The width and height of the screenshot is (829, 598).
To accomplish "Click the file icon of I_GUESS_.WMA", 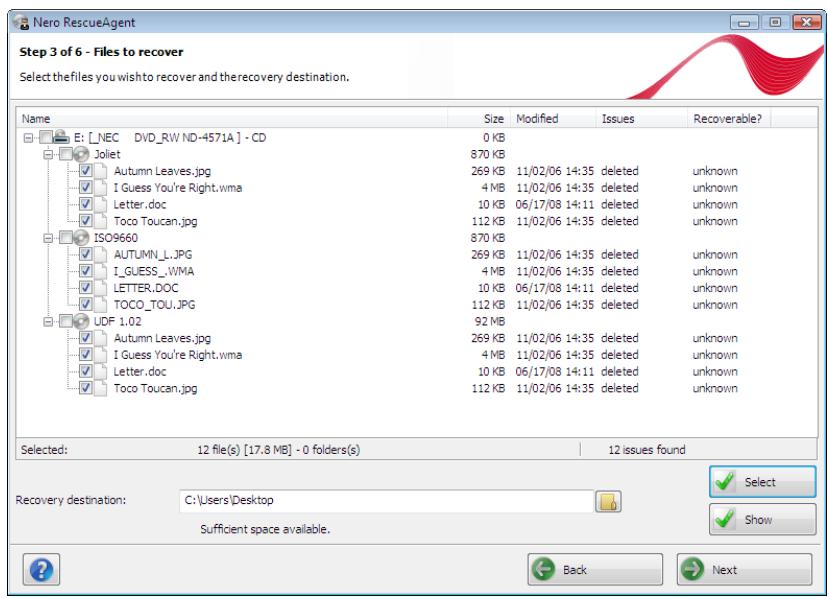I will click(x=101, y=271).
